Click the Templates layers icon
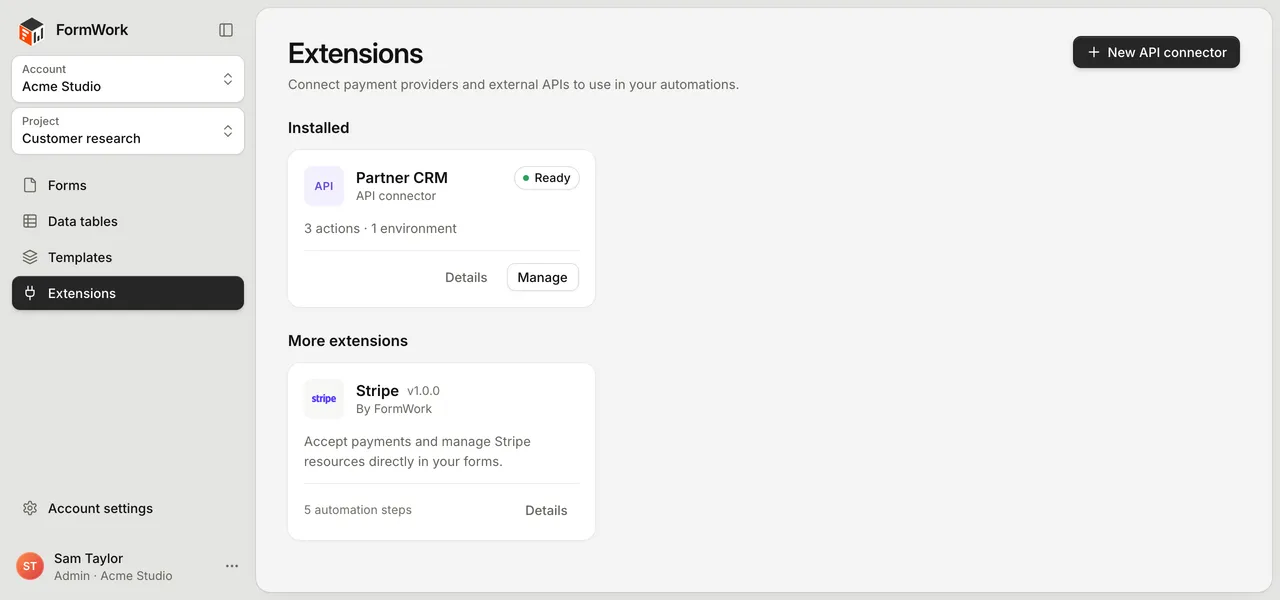1280x600 pixels. point(30,257)
